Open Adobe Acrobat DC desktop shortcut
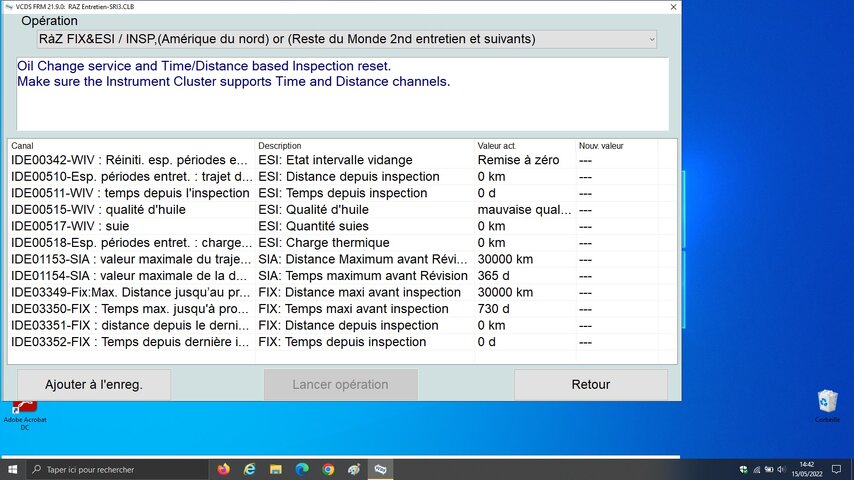The width and height of the screenshot is (854, 480). [25, 415]
